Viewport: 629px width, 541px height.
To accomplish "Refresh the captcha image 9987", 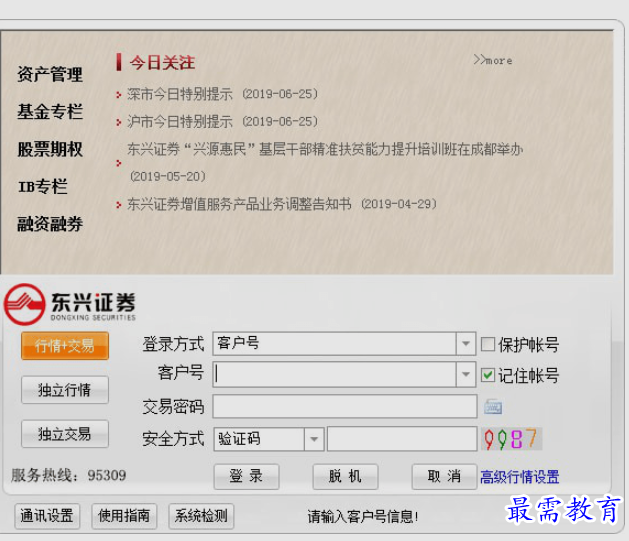I will pos(511,439).
